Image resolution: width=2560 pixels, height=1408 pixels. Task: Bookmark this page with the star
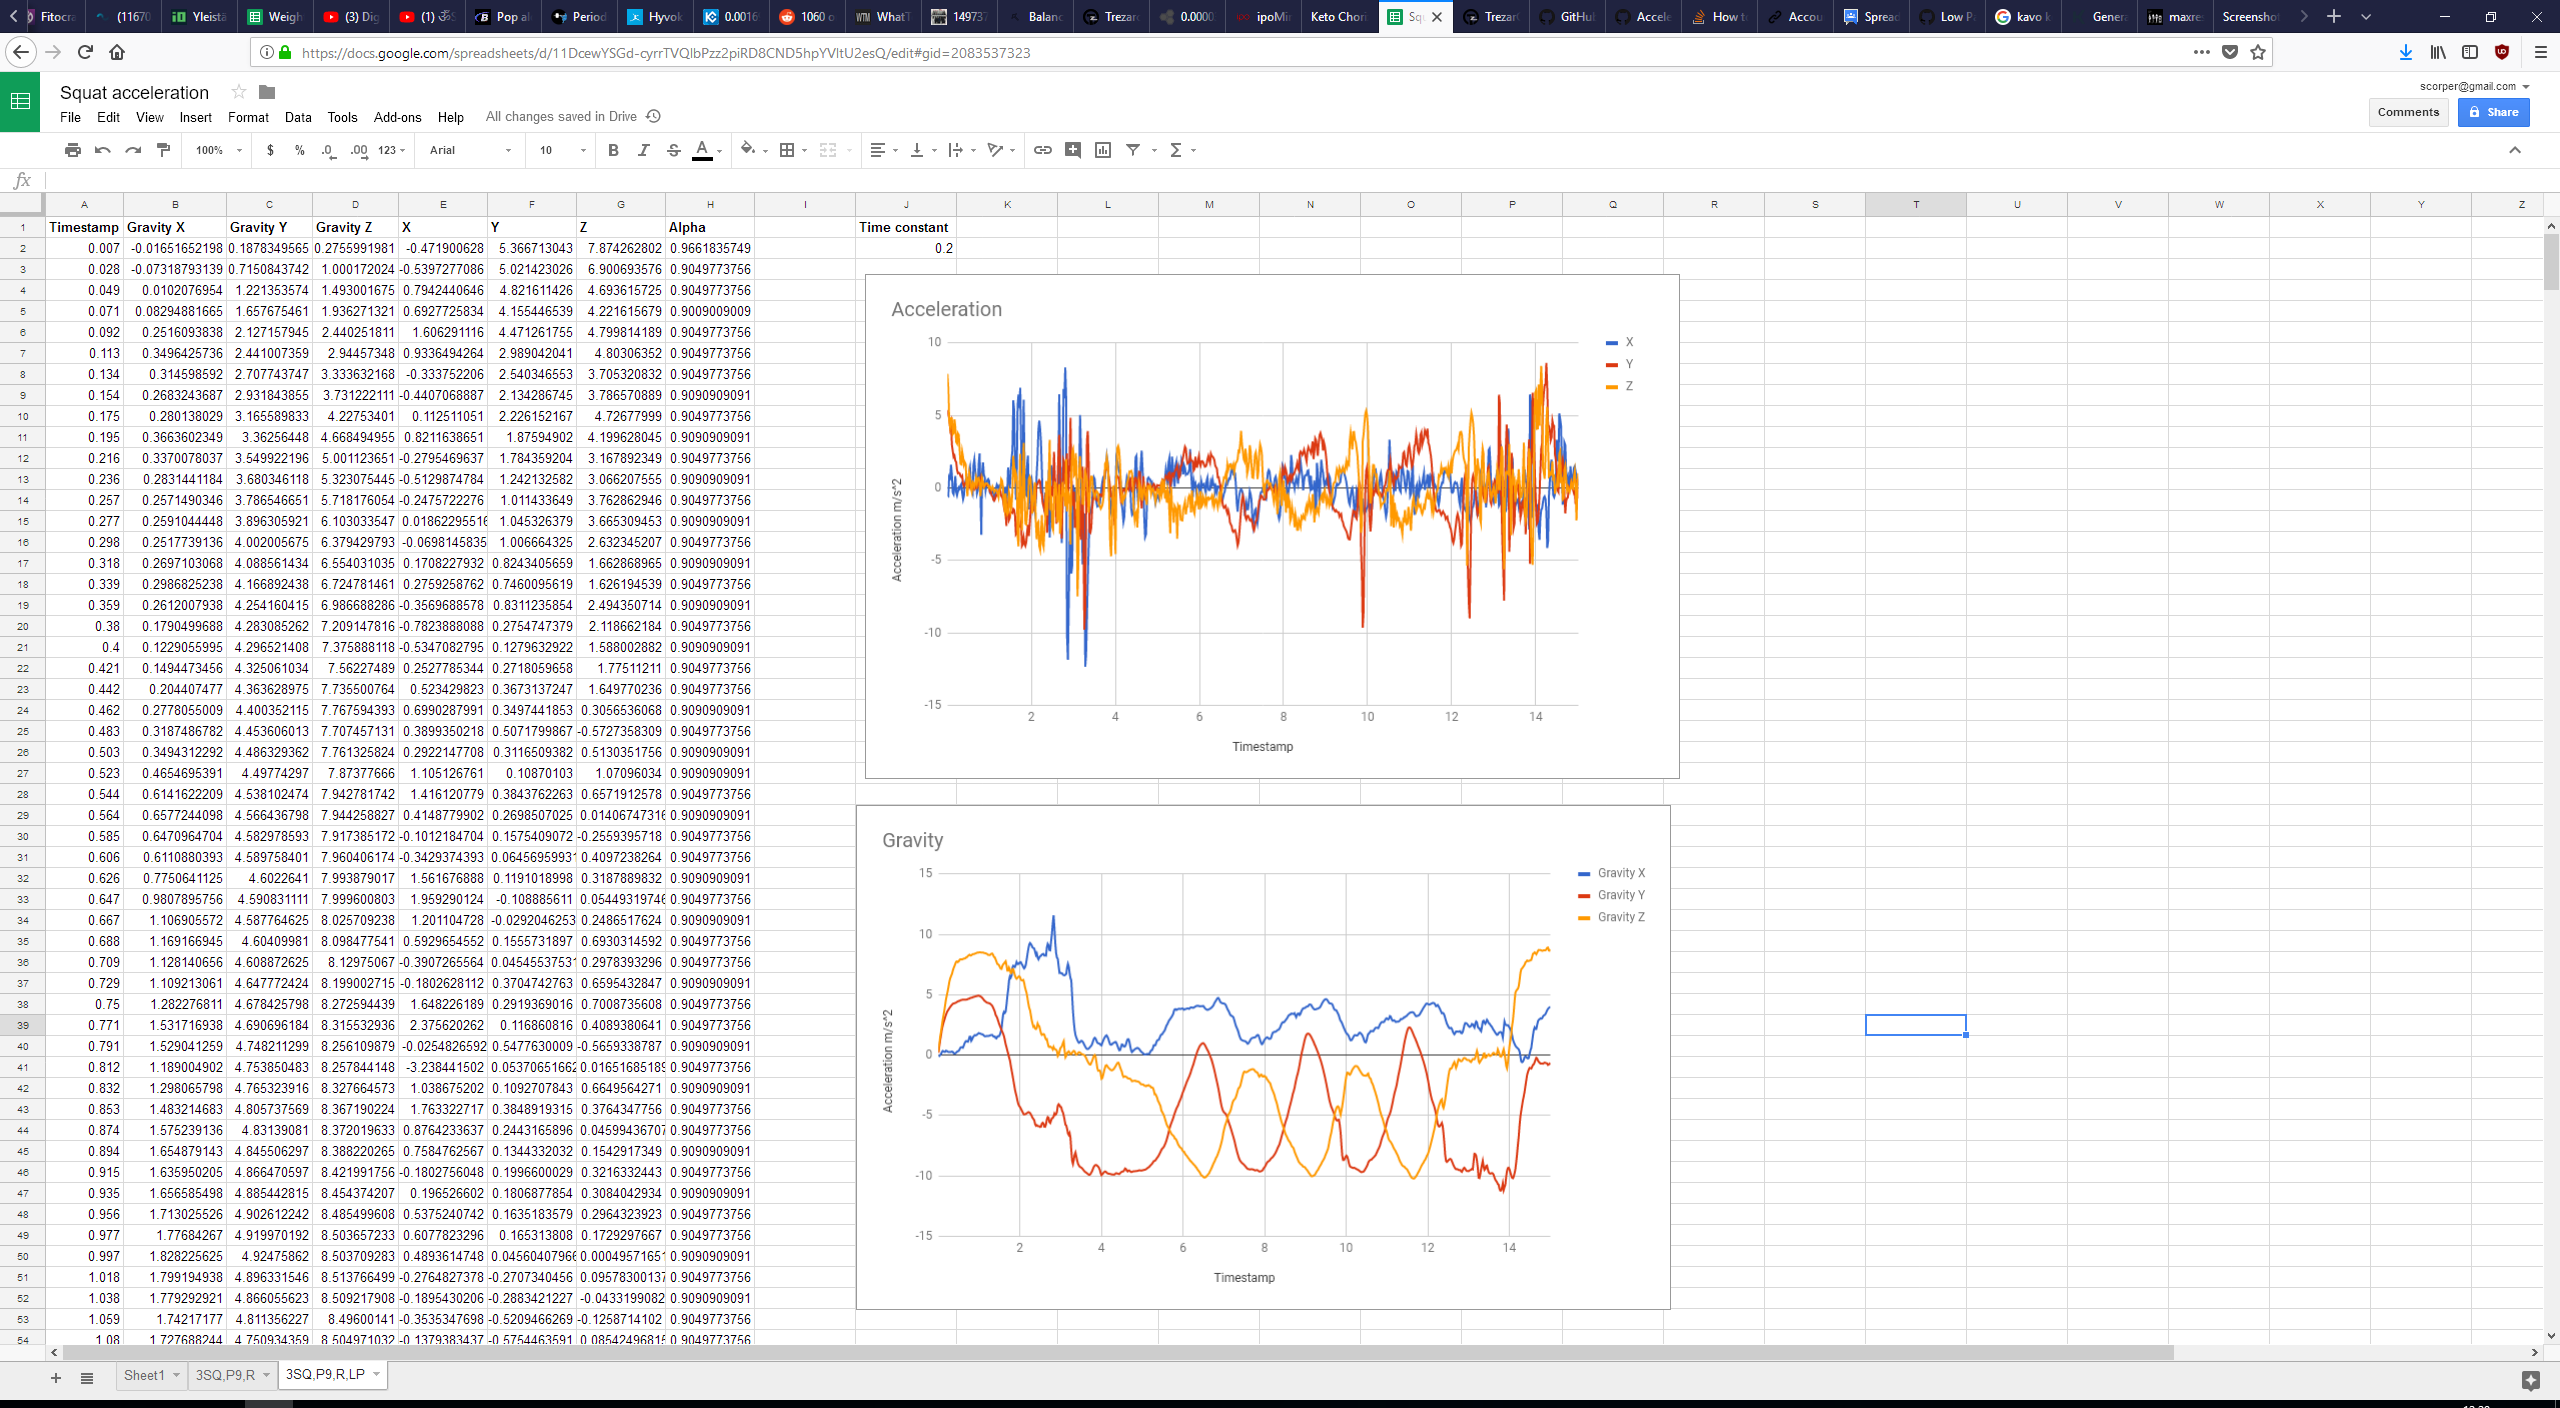pos(2258,52)
